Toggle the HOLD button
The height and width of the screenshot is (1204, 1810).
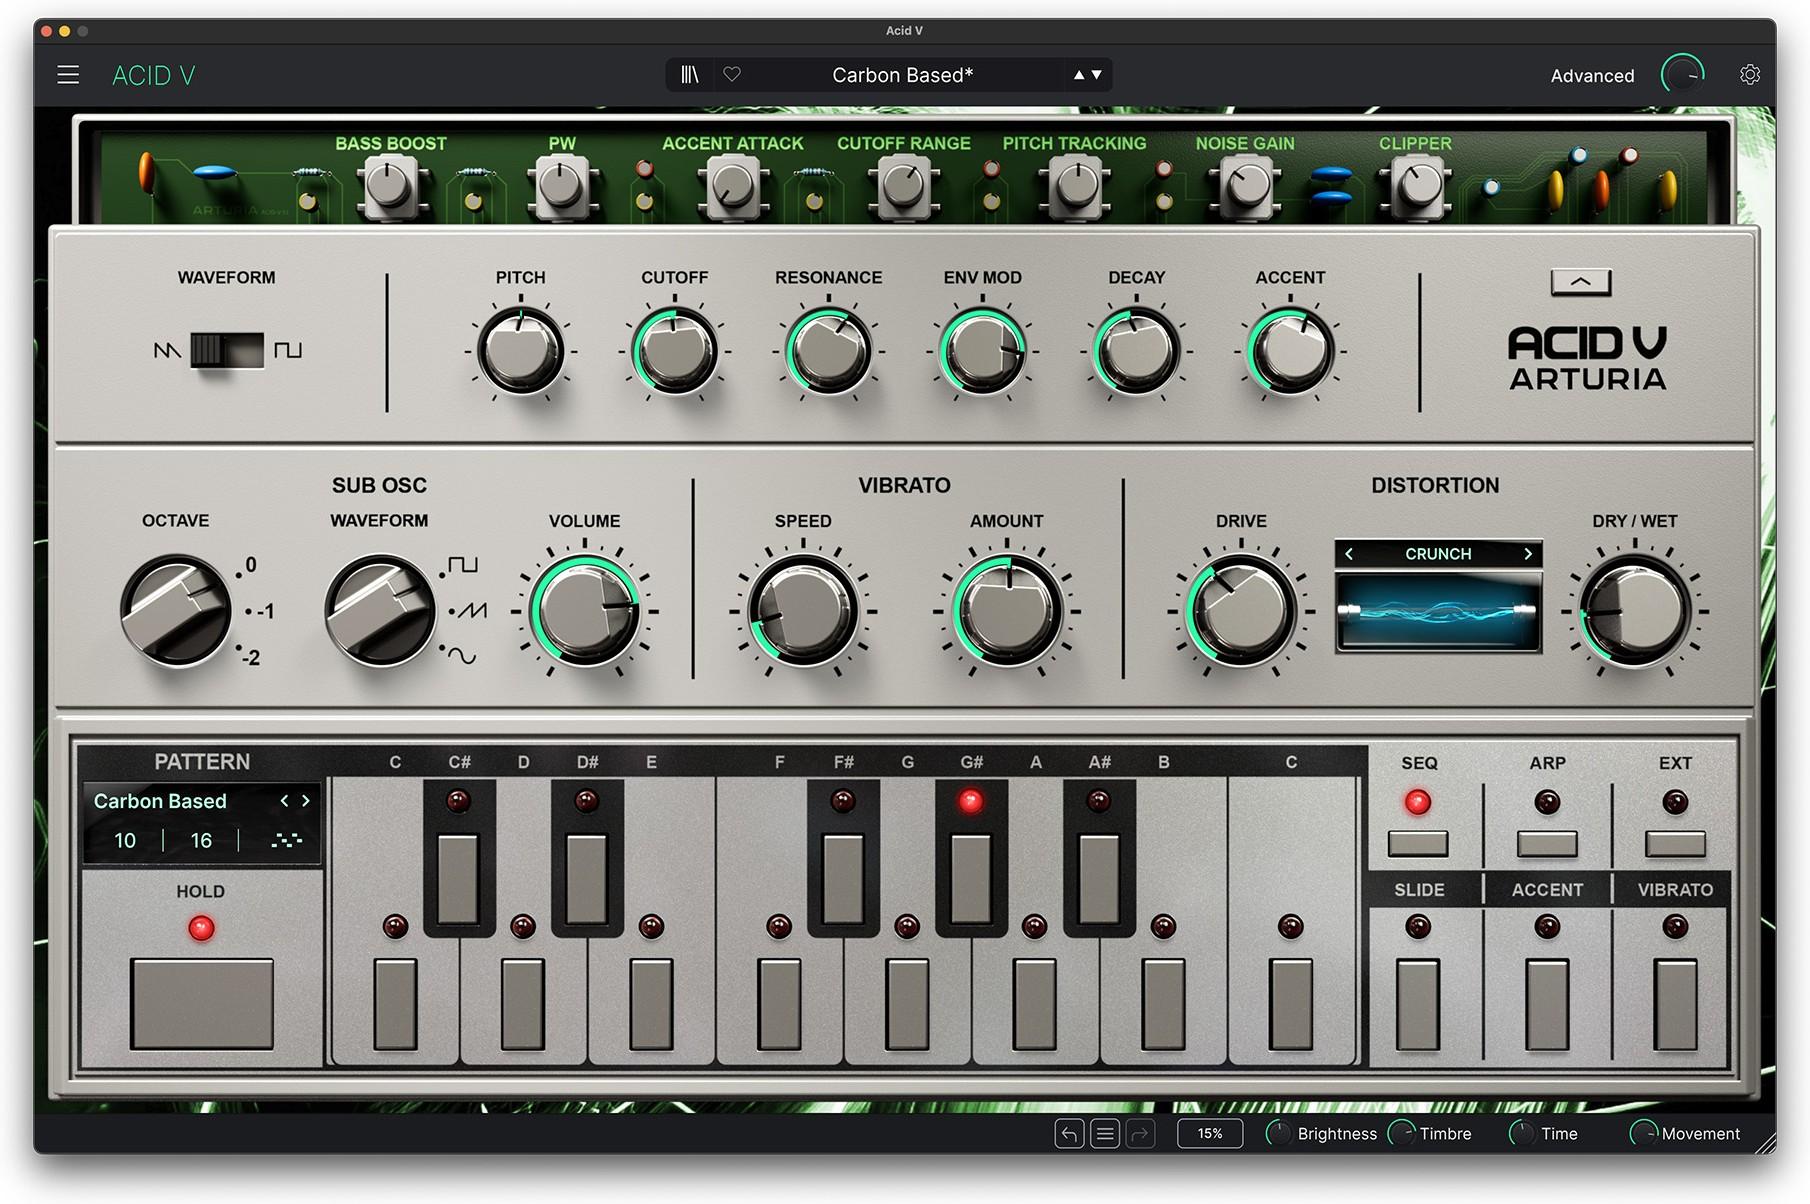[200, 1002]
